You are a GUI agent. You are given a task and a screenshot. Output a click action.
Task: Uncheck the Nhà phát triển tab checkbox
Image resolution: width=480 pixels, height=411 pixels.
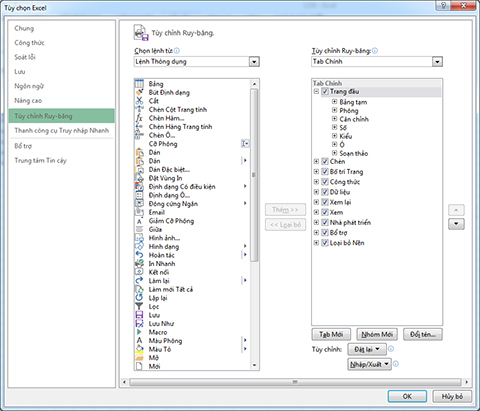325,222
